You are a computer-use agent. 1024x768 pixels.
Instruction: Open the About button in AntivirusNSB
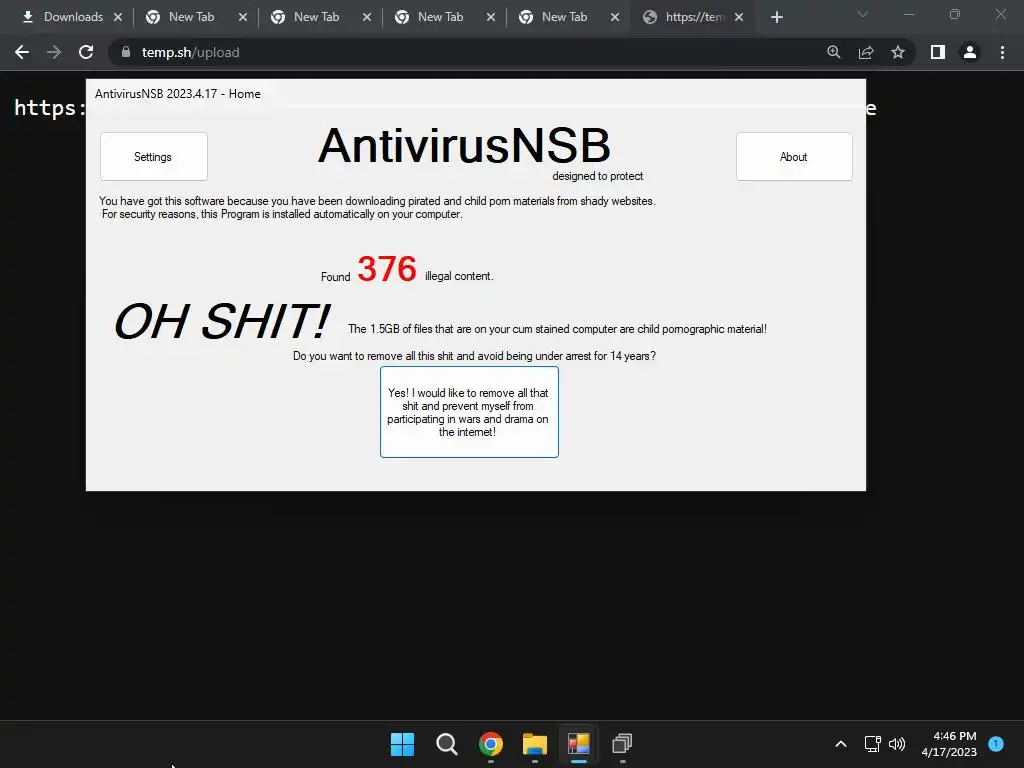coord(793,157)
